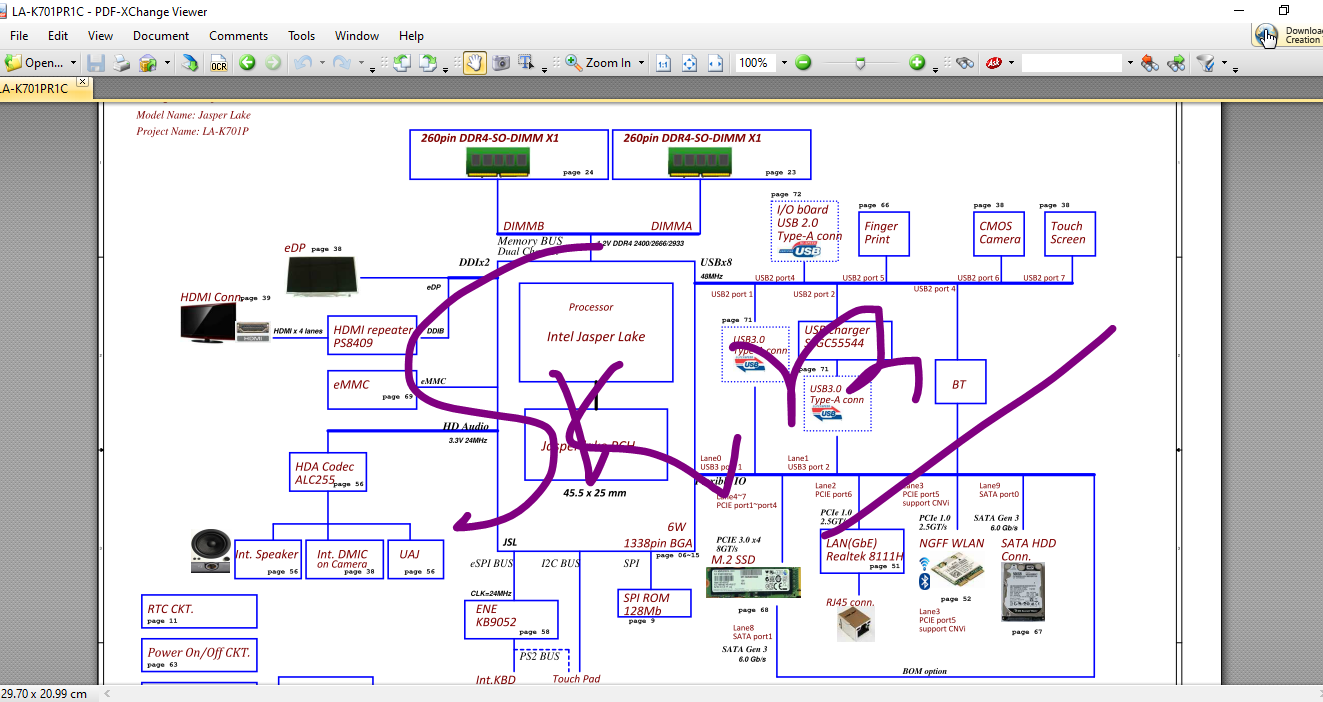The height and width of the screenshot is (702, 1323).
Task: Select the Hand tool
Action: point(475,62)
